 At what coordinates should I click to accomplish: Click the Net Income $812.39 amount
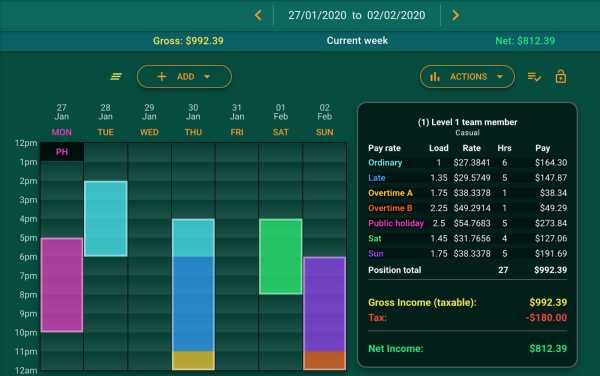[548, 348]
